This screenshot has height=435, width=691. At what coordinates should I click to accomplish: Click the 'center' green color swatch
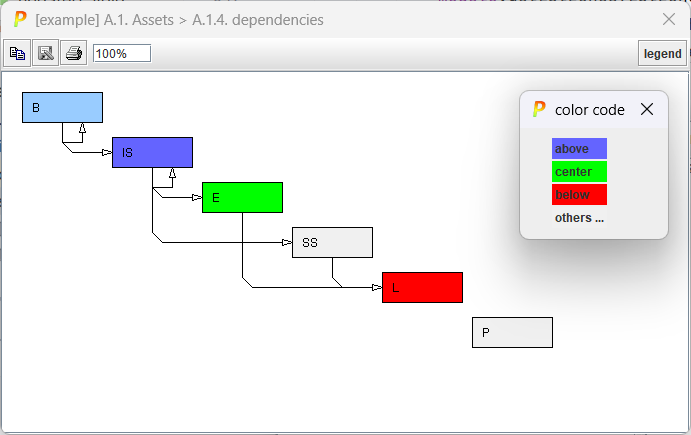(x=579, y=171)
